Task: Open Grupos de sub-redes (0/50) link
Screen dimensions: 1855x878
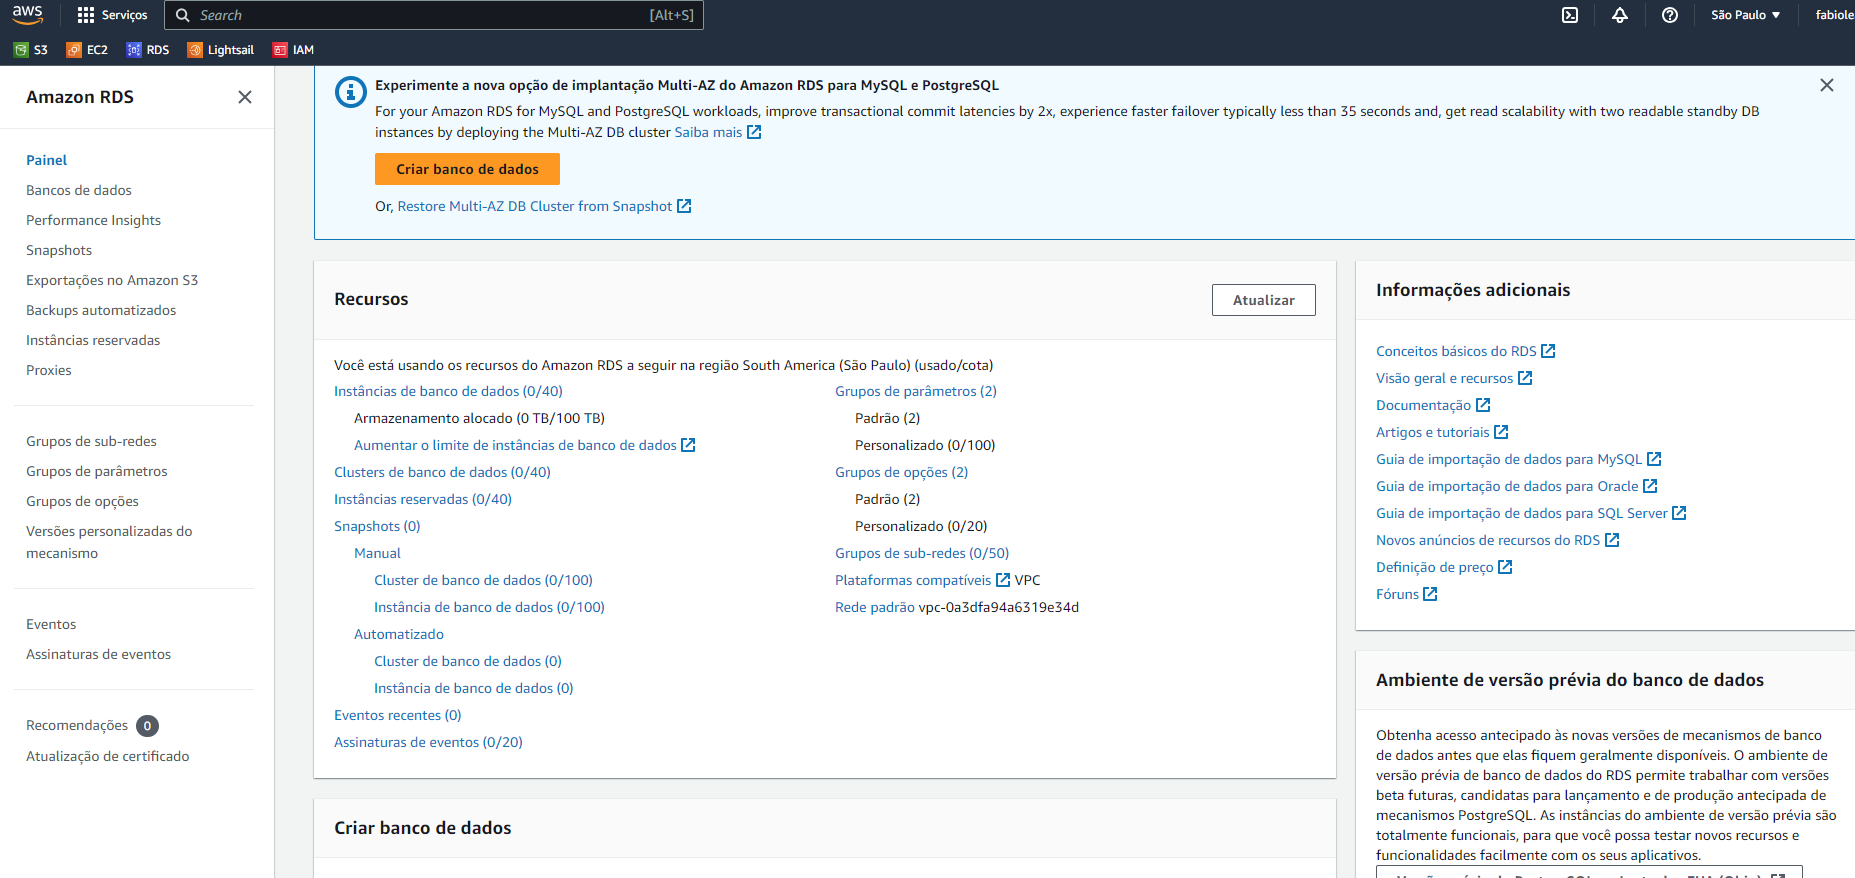Action: click(922, 553)
